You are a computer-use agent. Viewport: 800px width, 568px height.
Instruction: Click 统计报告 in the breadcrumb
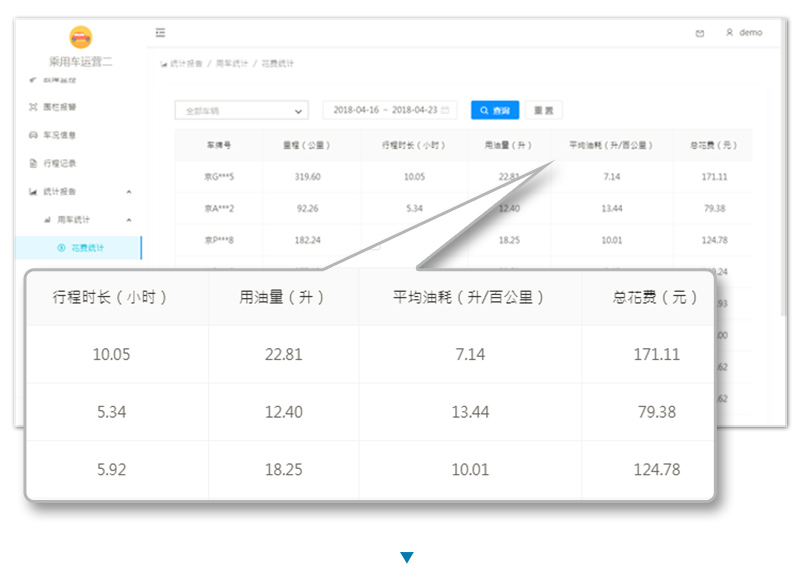[186, 63]
